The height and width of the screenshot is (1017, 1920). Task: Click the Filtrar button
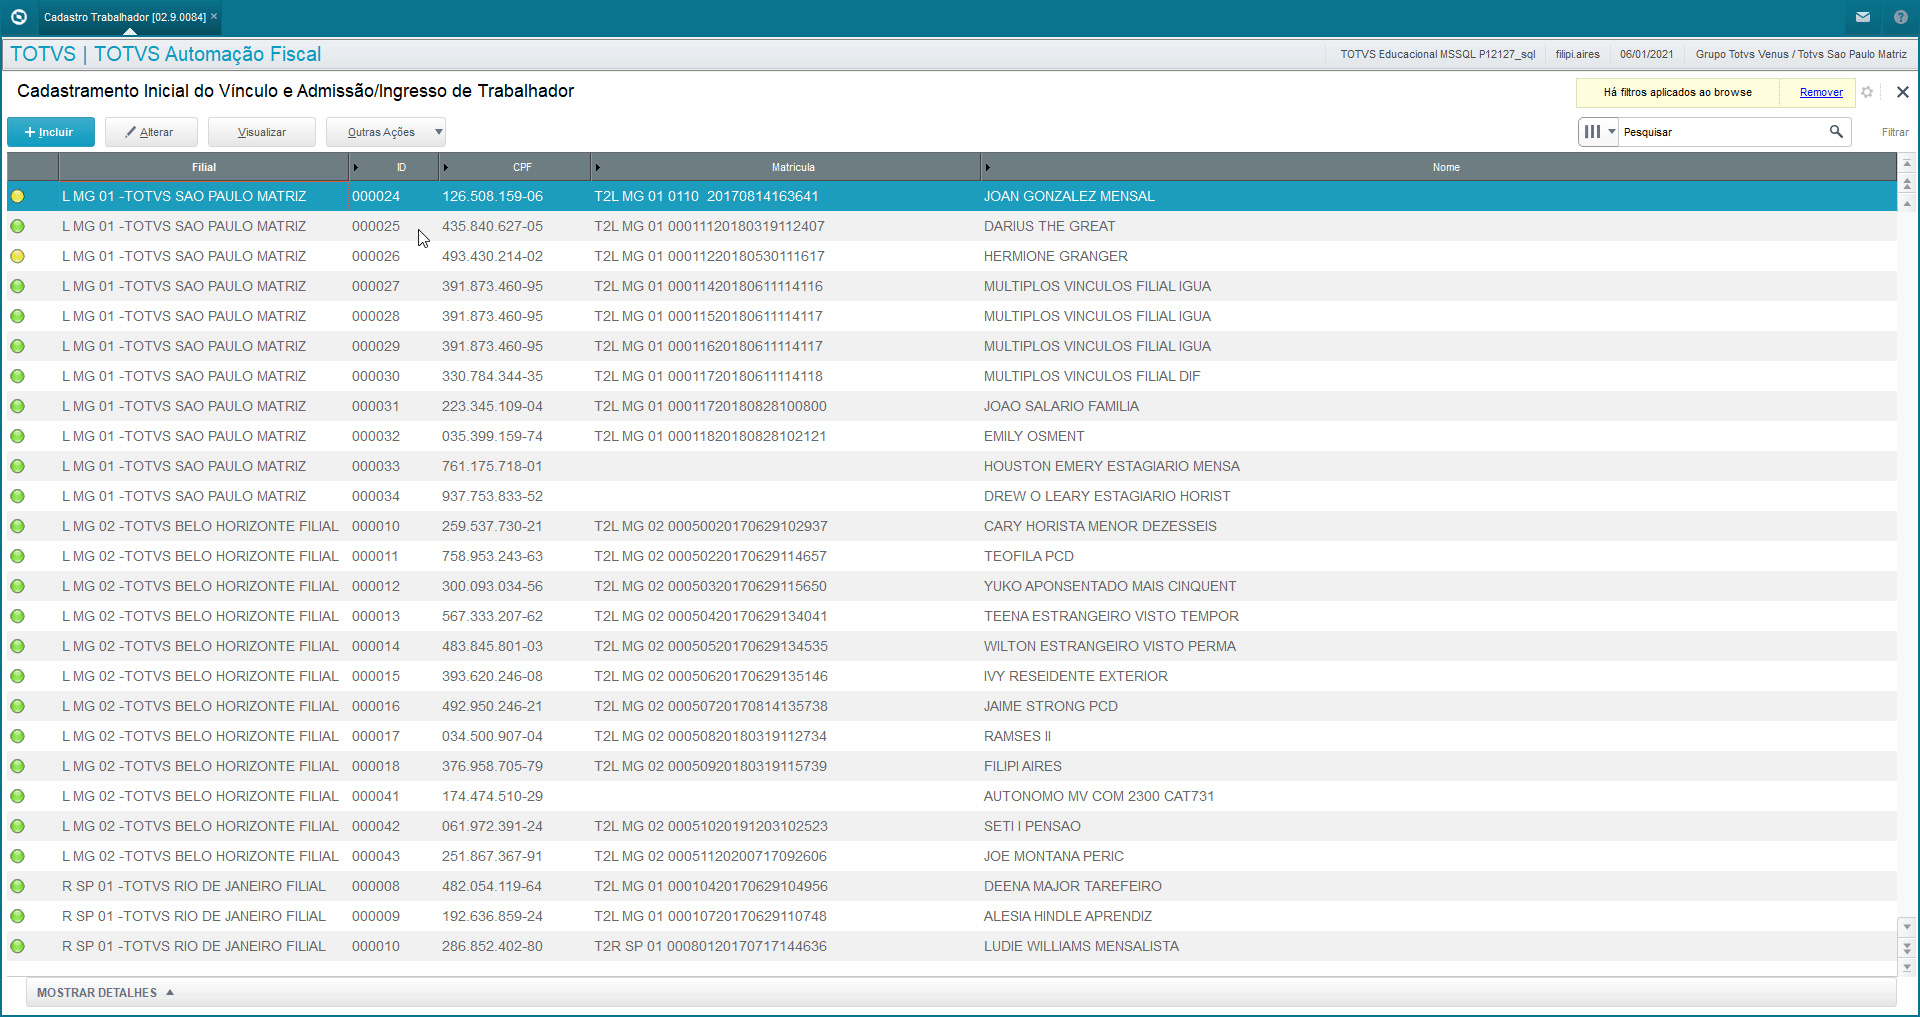coord(1895,132)
